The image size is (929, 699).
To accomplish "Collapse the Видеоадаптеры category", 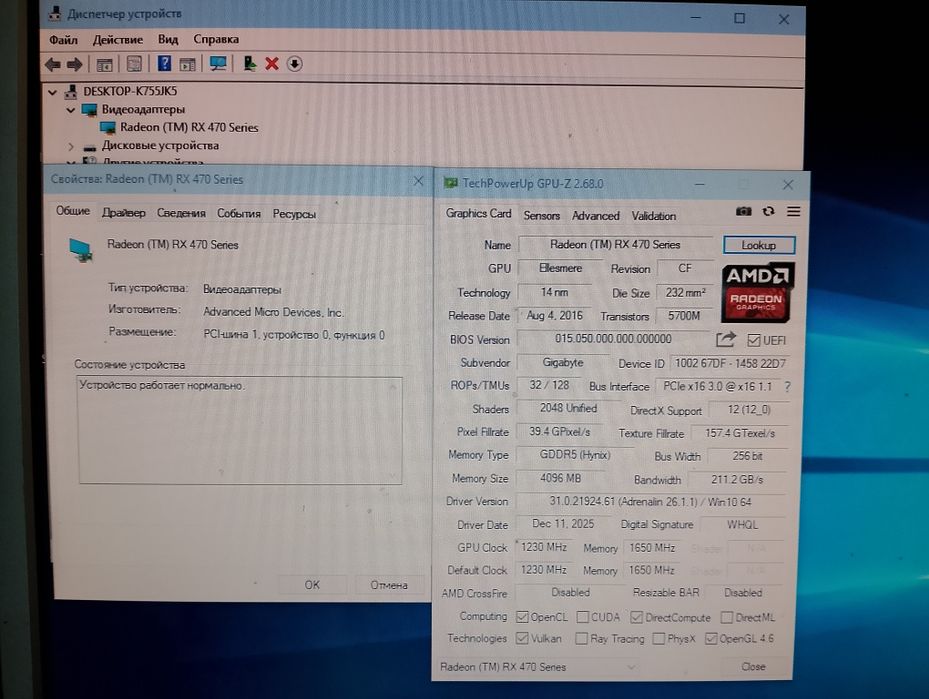I will tap(71, 110).
